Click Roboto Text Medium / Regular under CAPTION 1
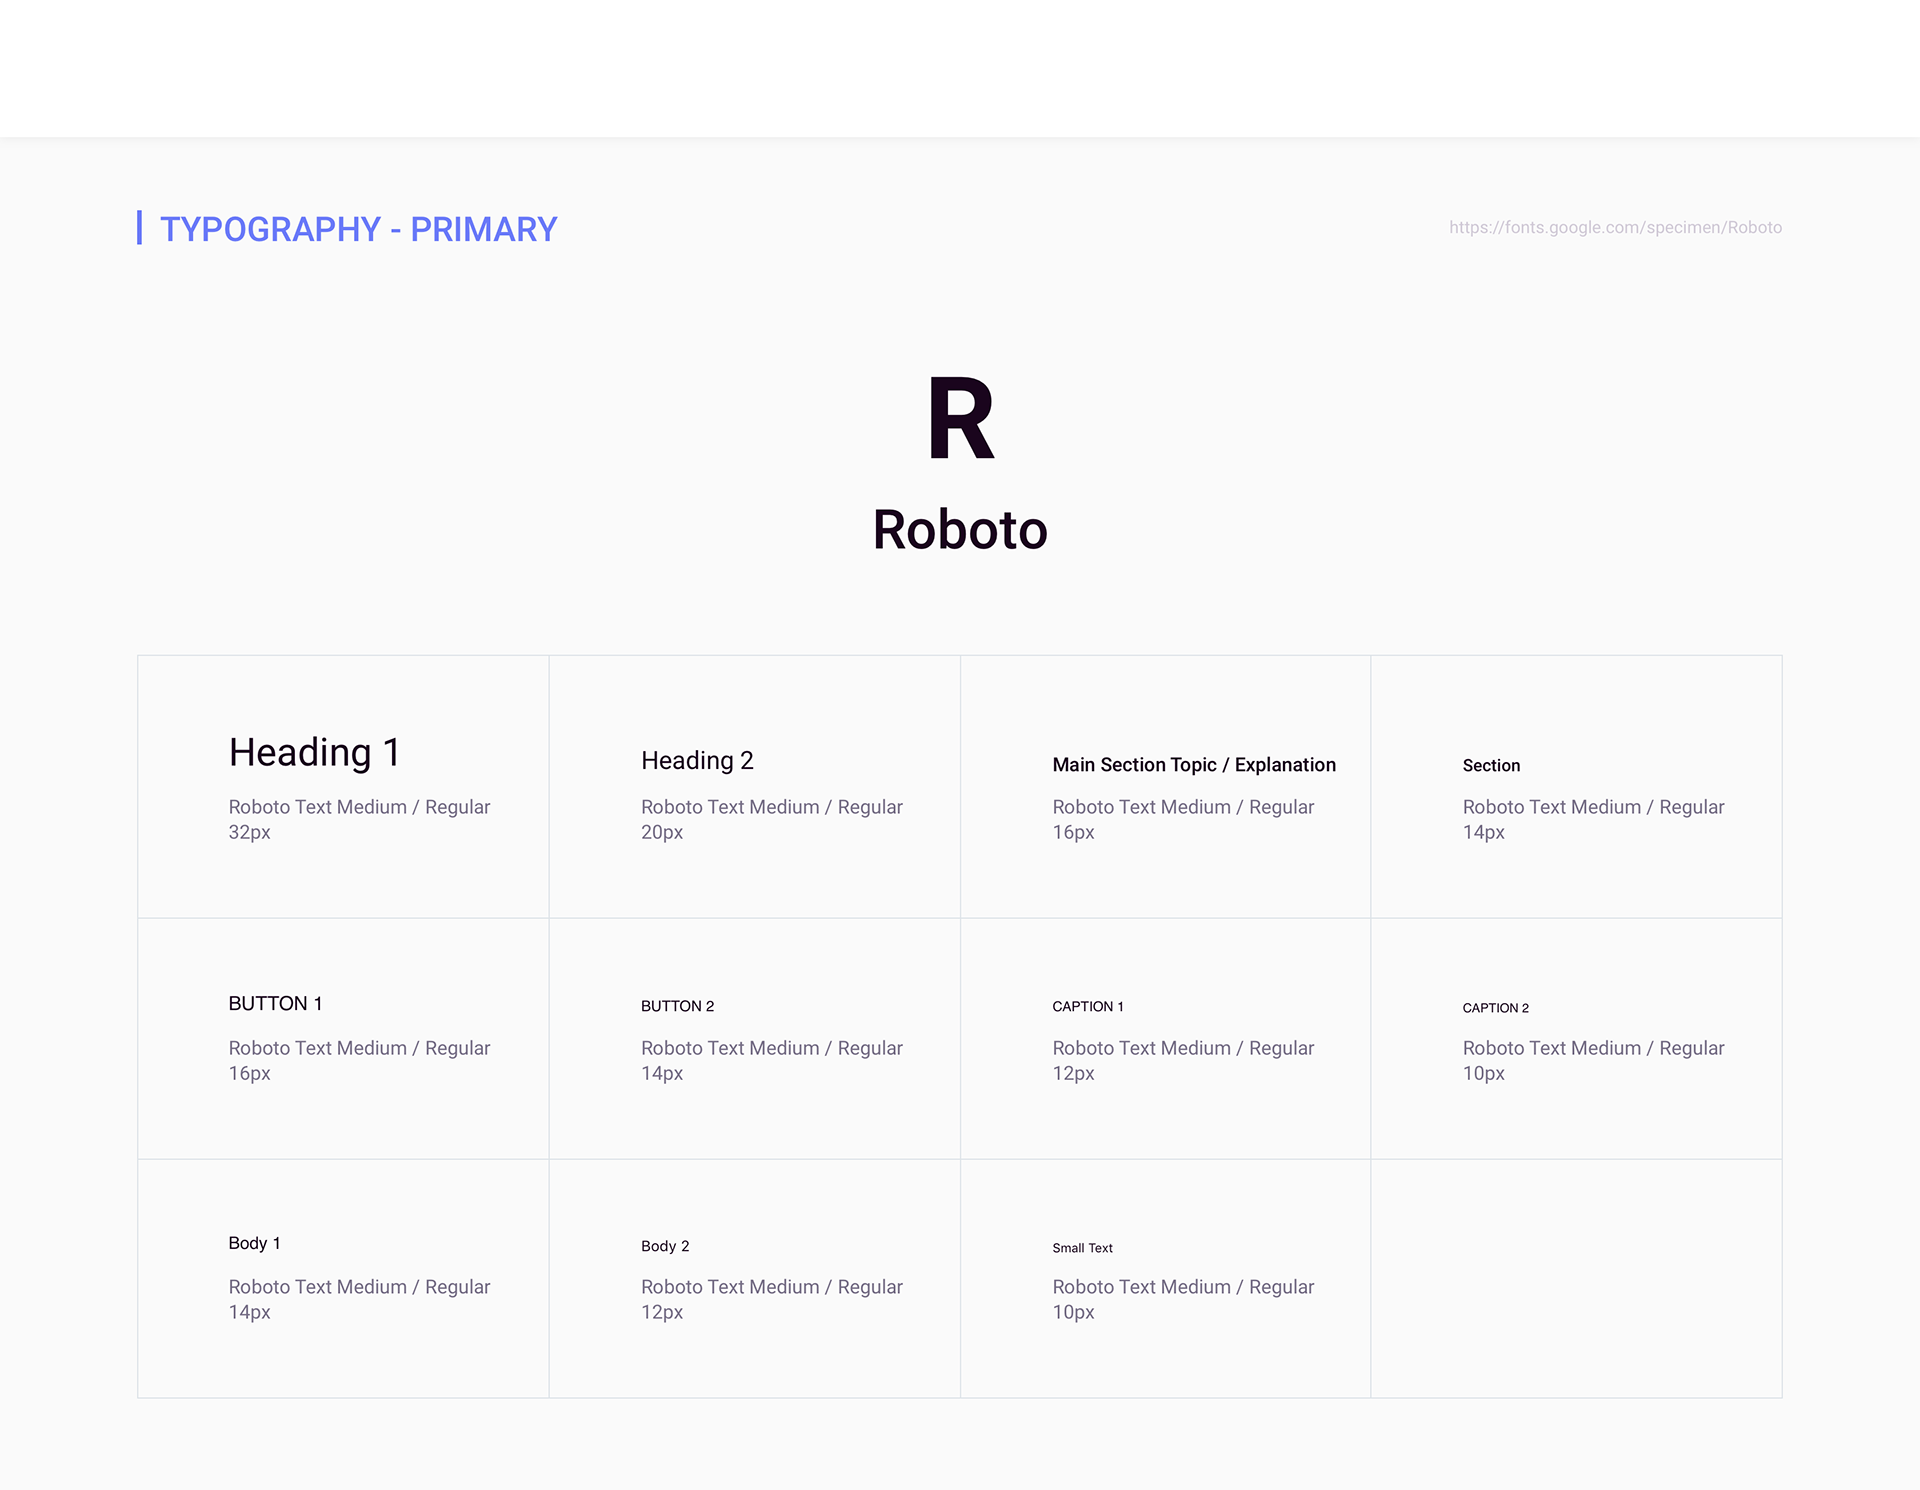This screenshot has width=1920, height=1490. [1183, 1048]
